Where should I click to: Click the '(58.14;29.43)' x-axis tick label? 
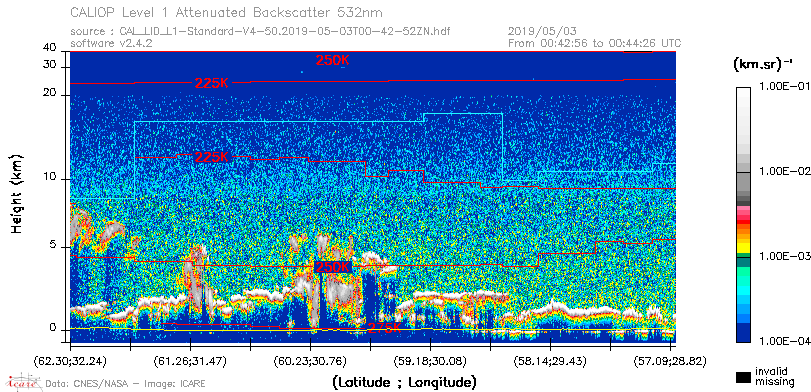pyautogui.click(x=551, y=360)
